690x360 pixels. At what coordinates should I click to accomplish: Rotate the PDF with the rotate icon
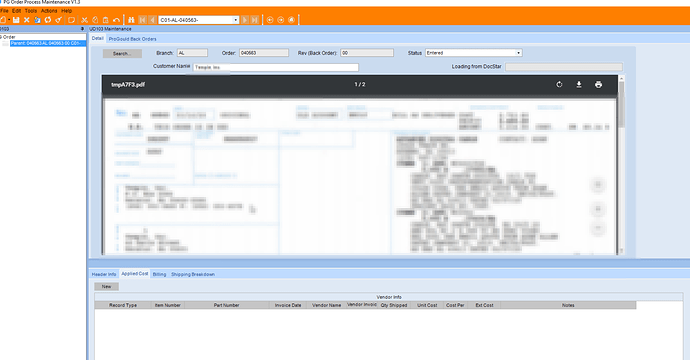pos(559,84)
